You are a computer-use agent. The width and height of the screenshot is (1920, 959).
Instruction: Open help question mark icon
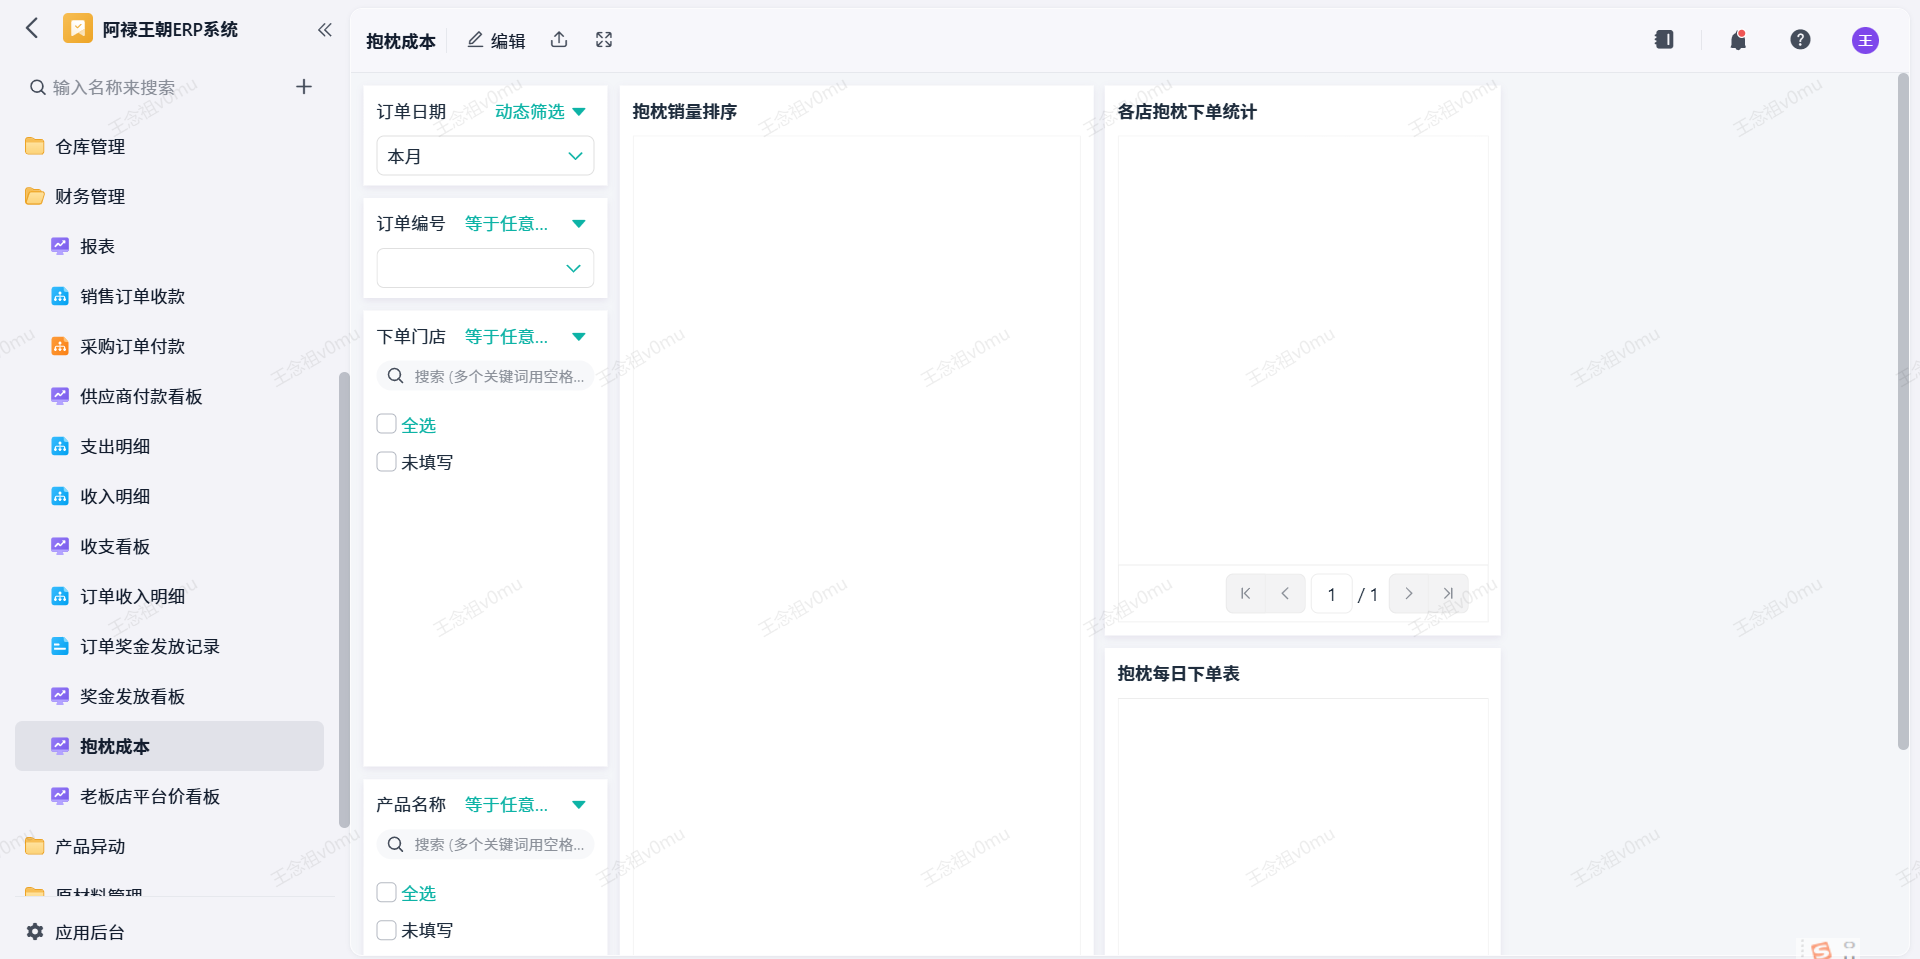(1800, 40)
